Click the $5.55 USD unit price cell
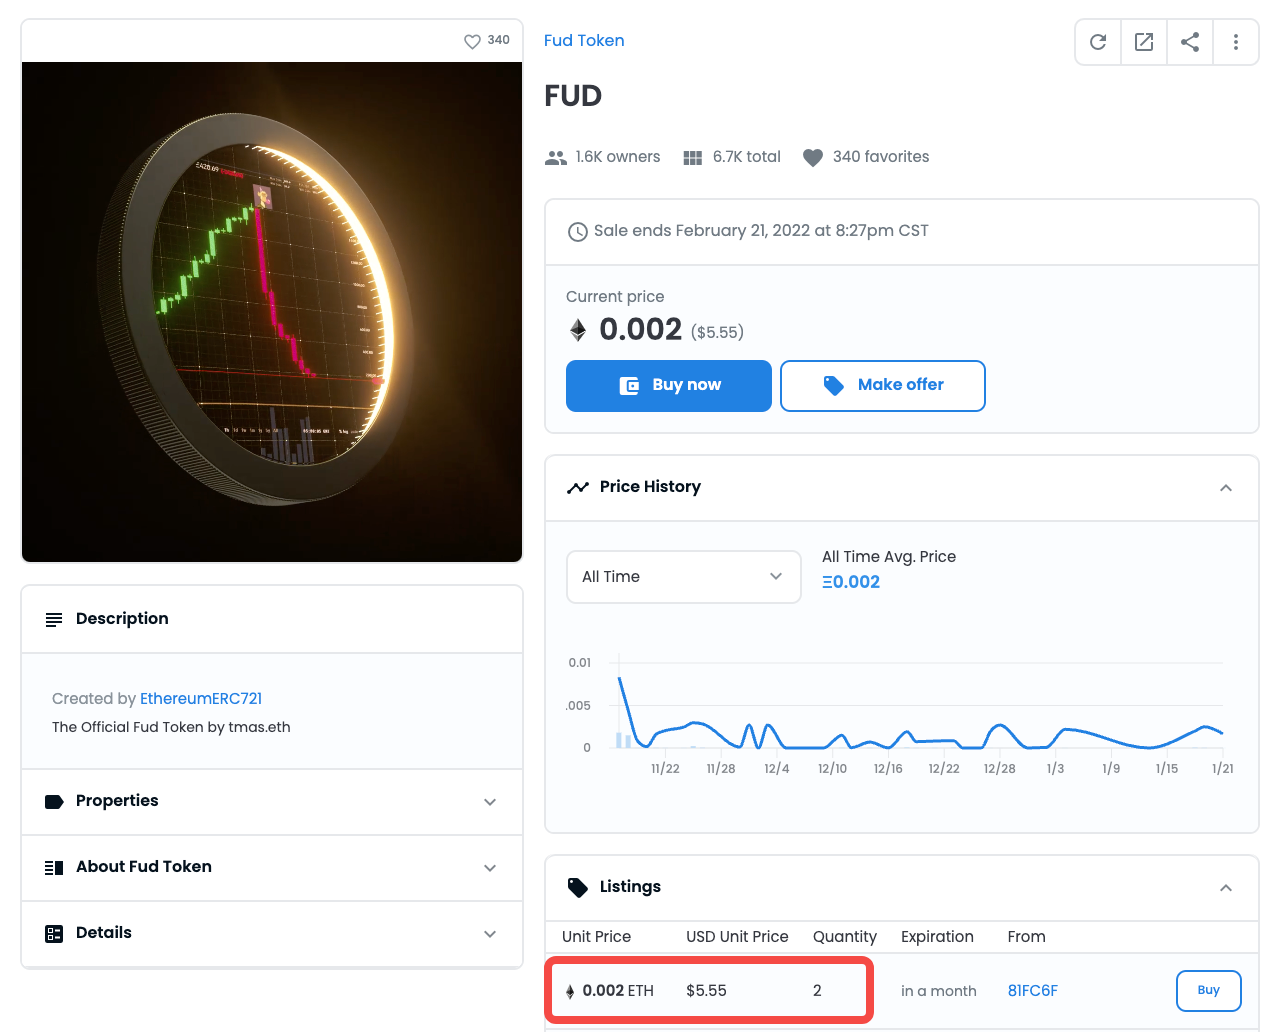Image resolution: width=1274 pixels, height=1032 pixels. (x=706, y=990)
